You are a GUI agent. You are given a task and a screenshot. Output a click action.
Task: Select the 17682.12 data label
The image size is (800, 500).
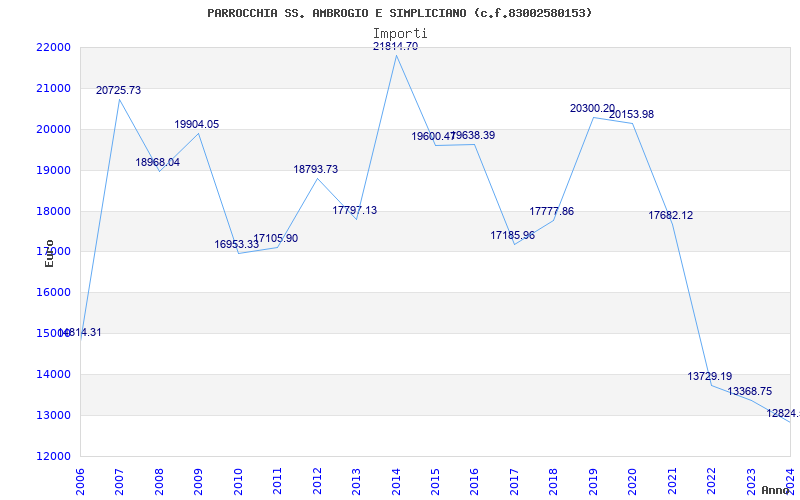[x=671, y=215]
